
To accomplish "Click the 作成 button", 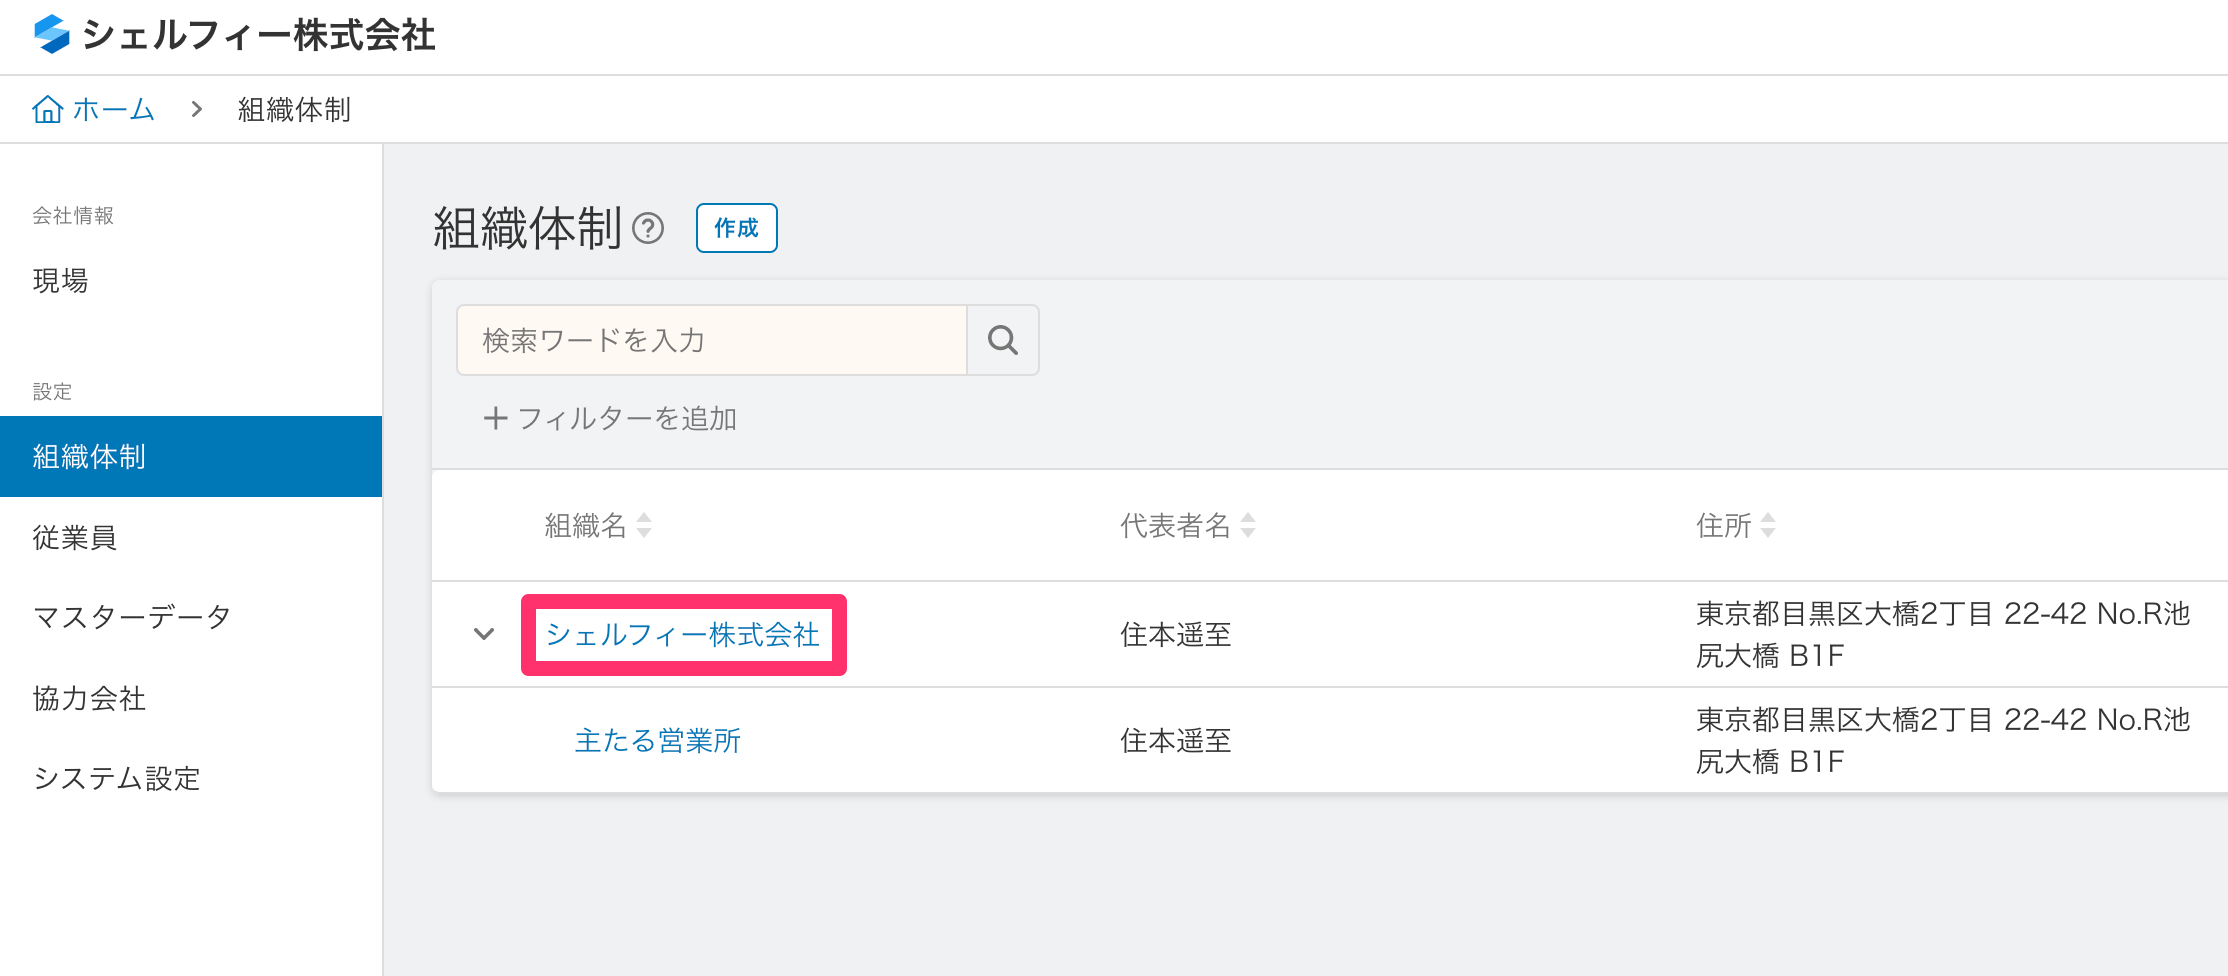I will [737, 228].
